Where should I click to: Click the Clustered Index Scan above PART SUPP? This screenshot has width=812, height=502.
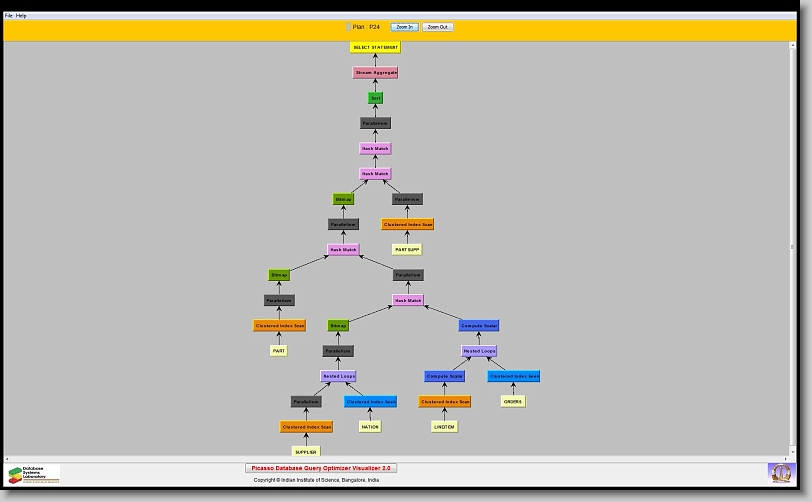[407, 224]
